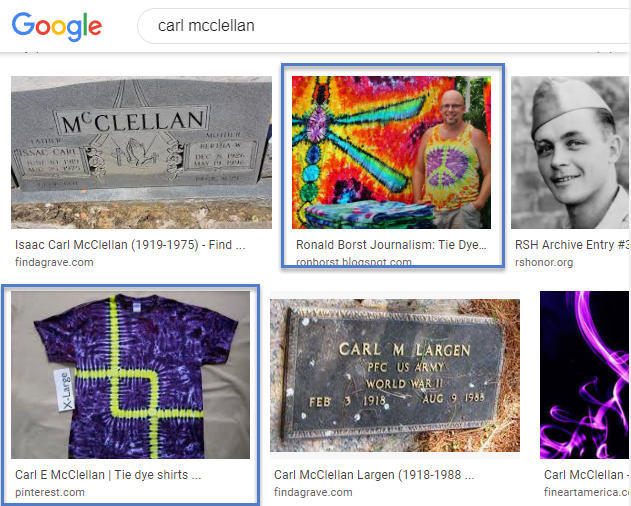Viewport: 631px width, 506px height.
Task: Click the Carl McClellan fineartamerica title
Action: (586, 475)
